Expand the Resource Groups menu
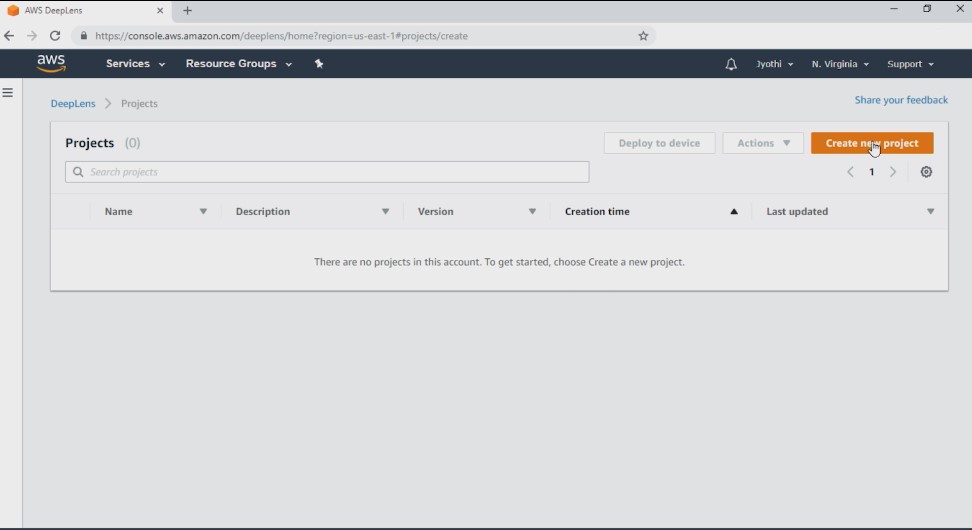Viewport: 972px width, 530px height. 239,63
